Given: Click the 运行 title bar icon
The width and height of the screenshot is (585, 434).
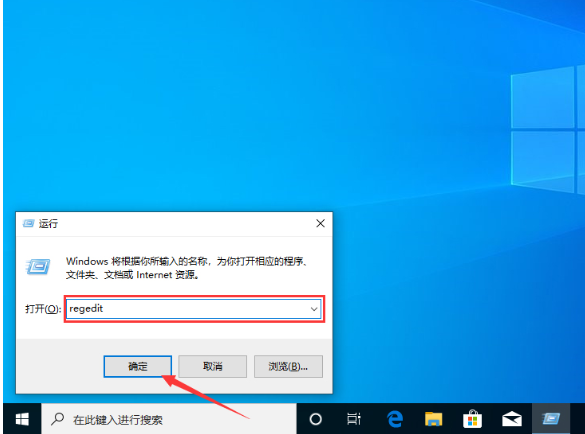Looking at the screenshot, I should (x=28, y=223).
